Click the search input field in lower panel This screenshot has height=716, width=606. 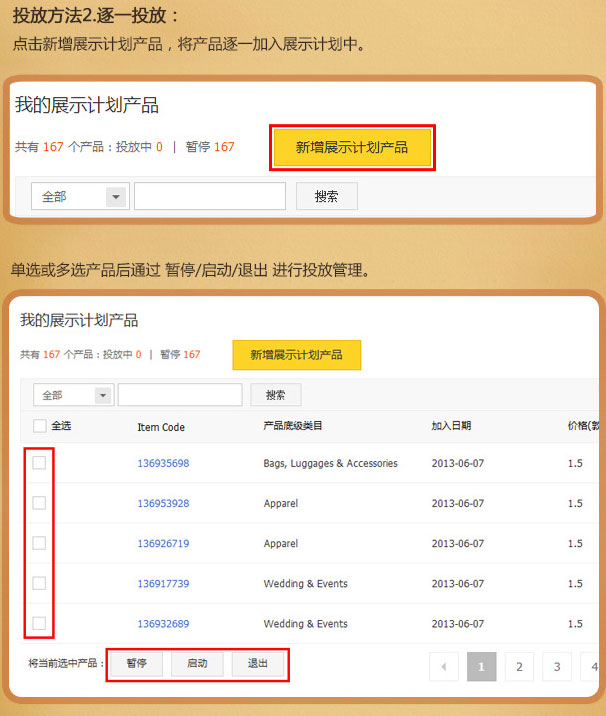pyautogui.click(x=180, y=395)
